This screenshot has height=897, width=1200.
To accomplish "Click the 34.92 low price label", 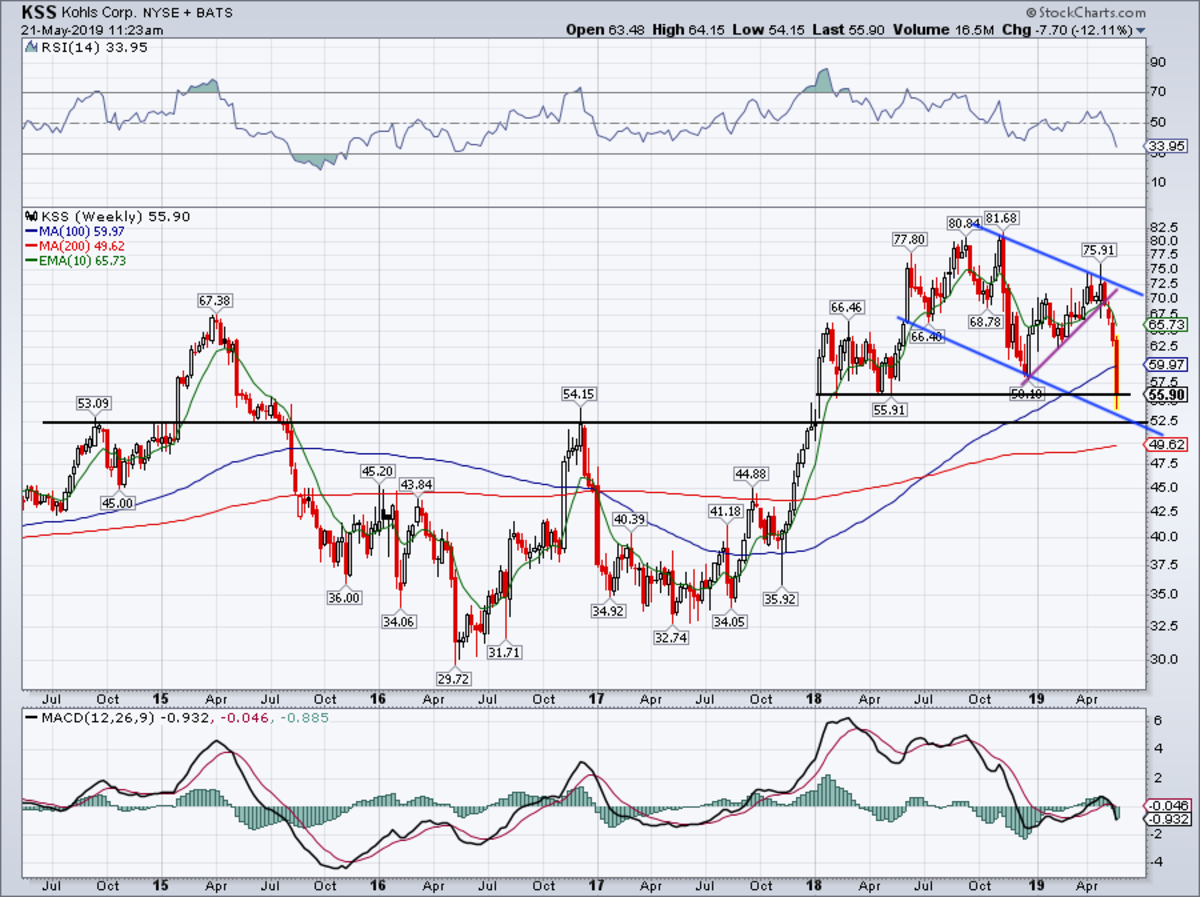I will point(609,610).
